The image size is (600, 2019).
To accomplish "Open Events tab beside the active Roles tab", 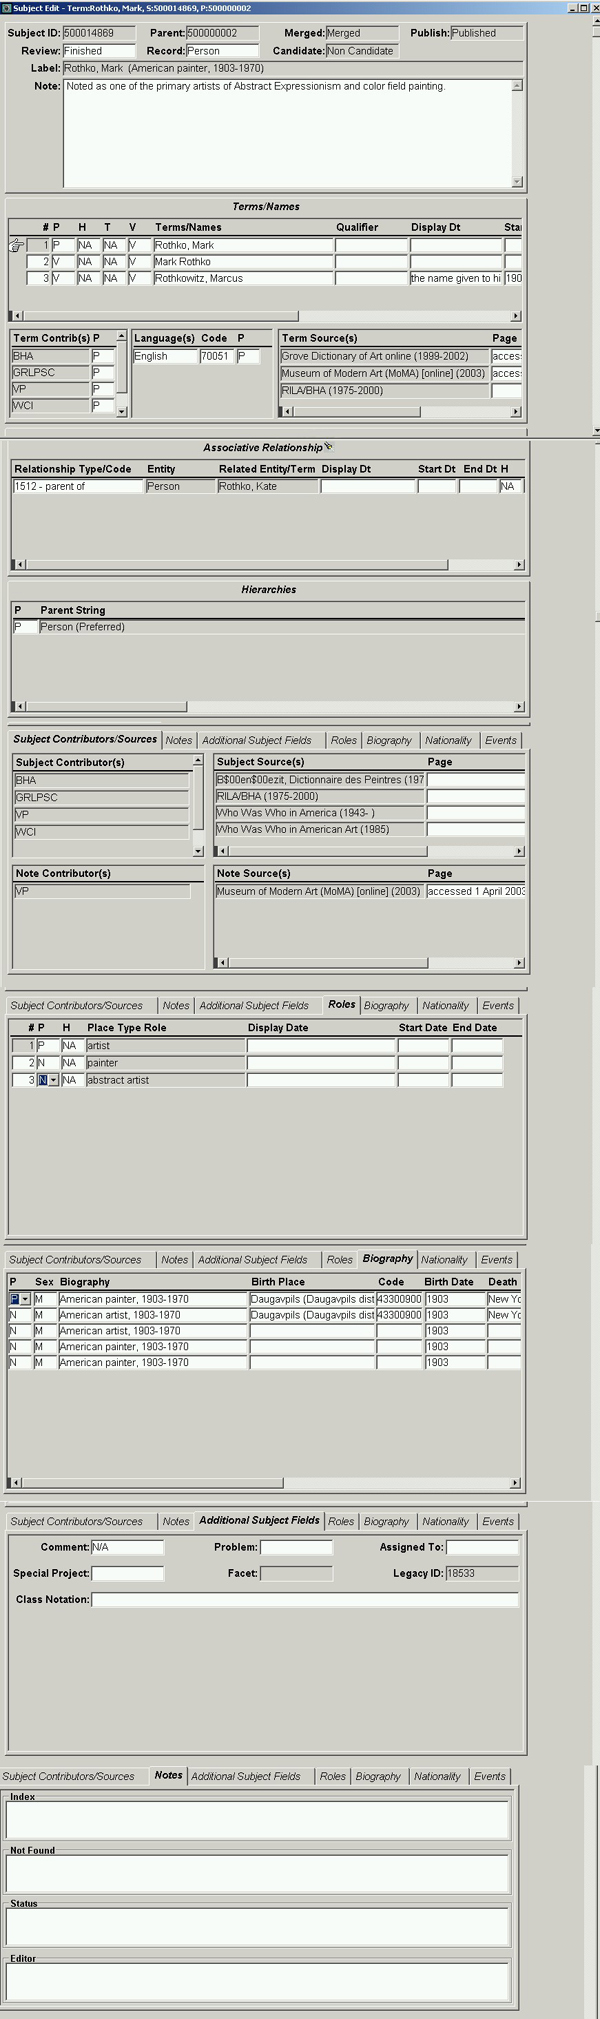I will [x=498, y=1005].
